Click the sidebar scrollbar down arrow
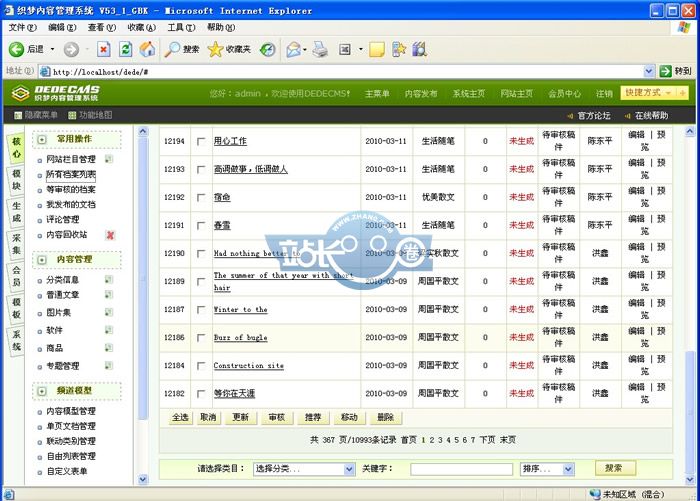 pyautogui.click(x=143, y=480)
